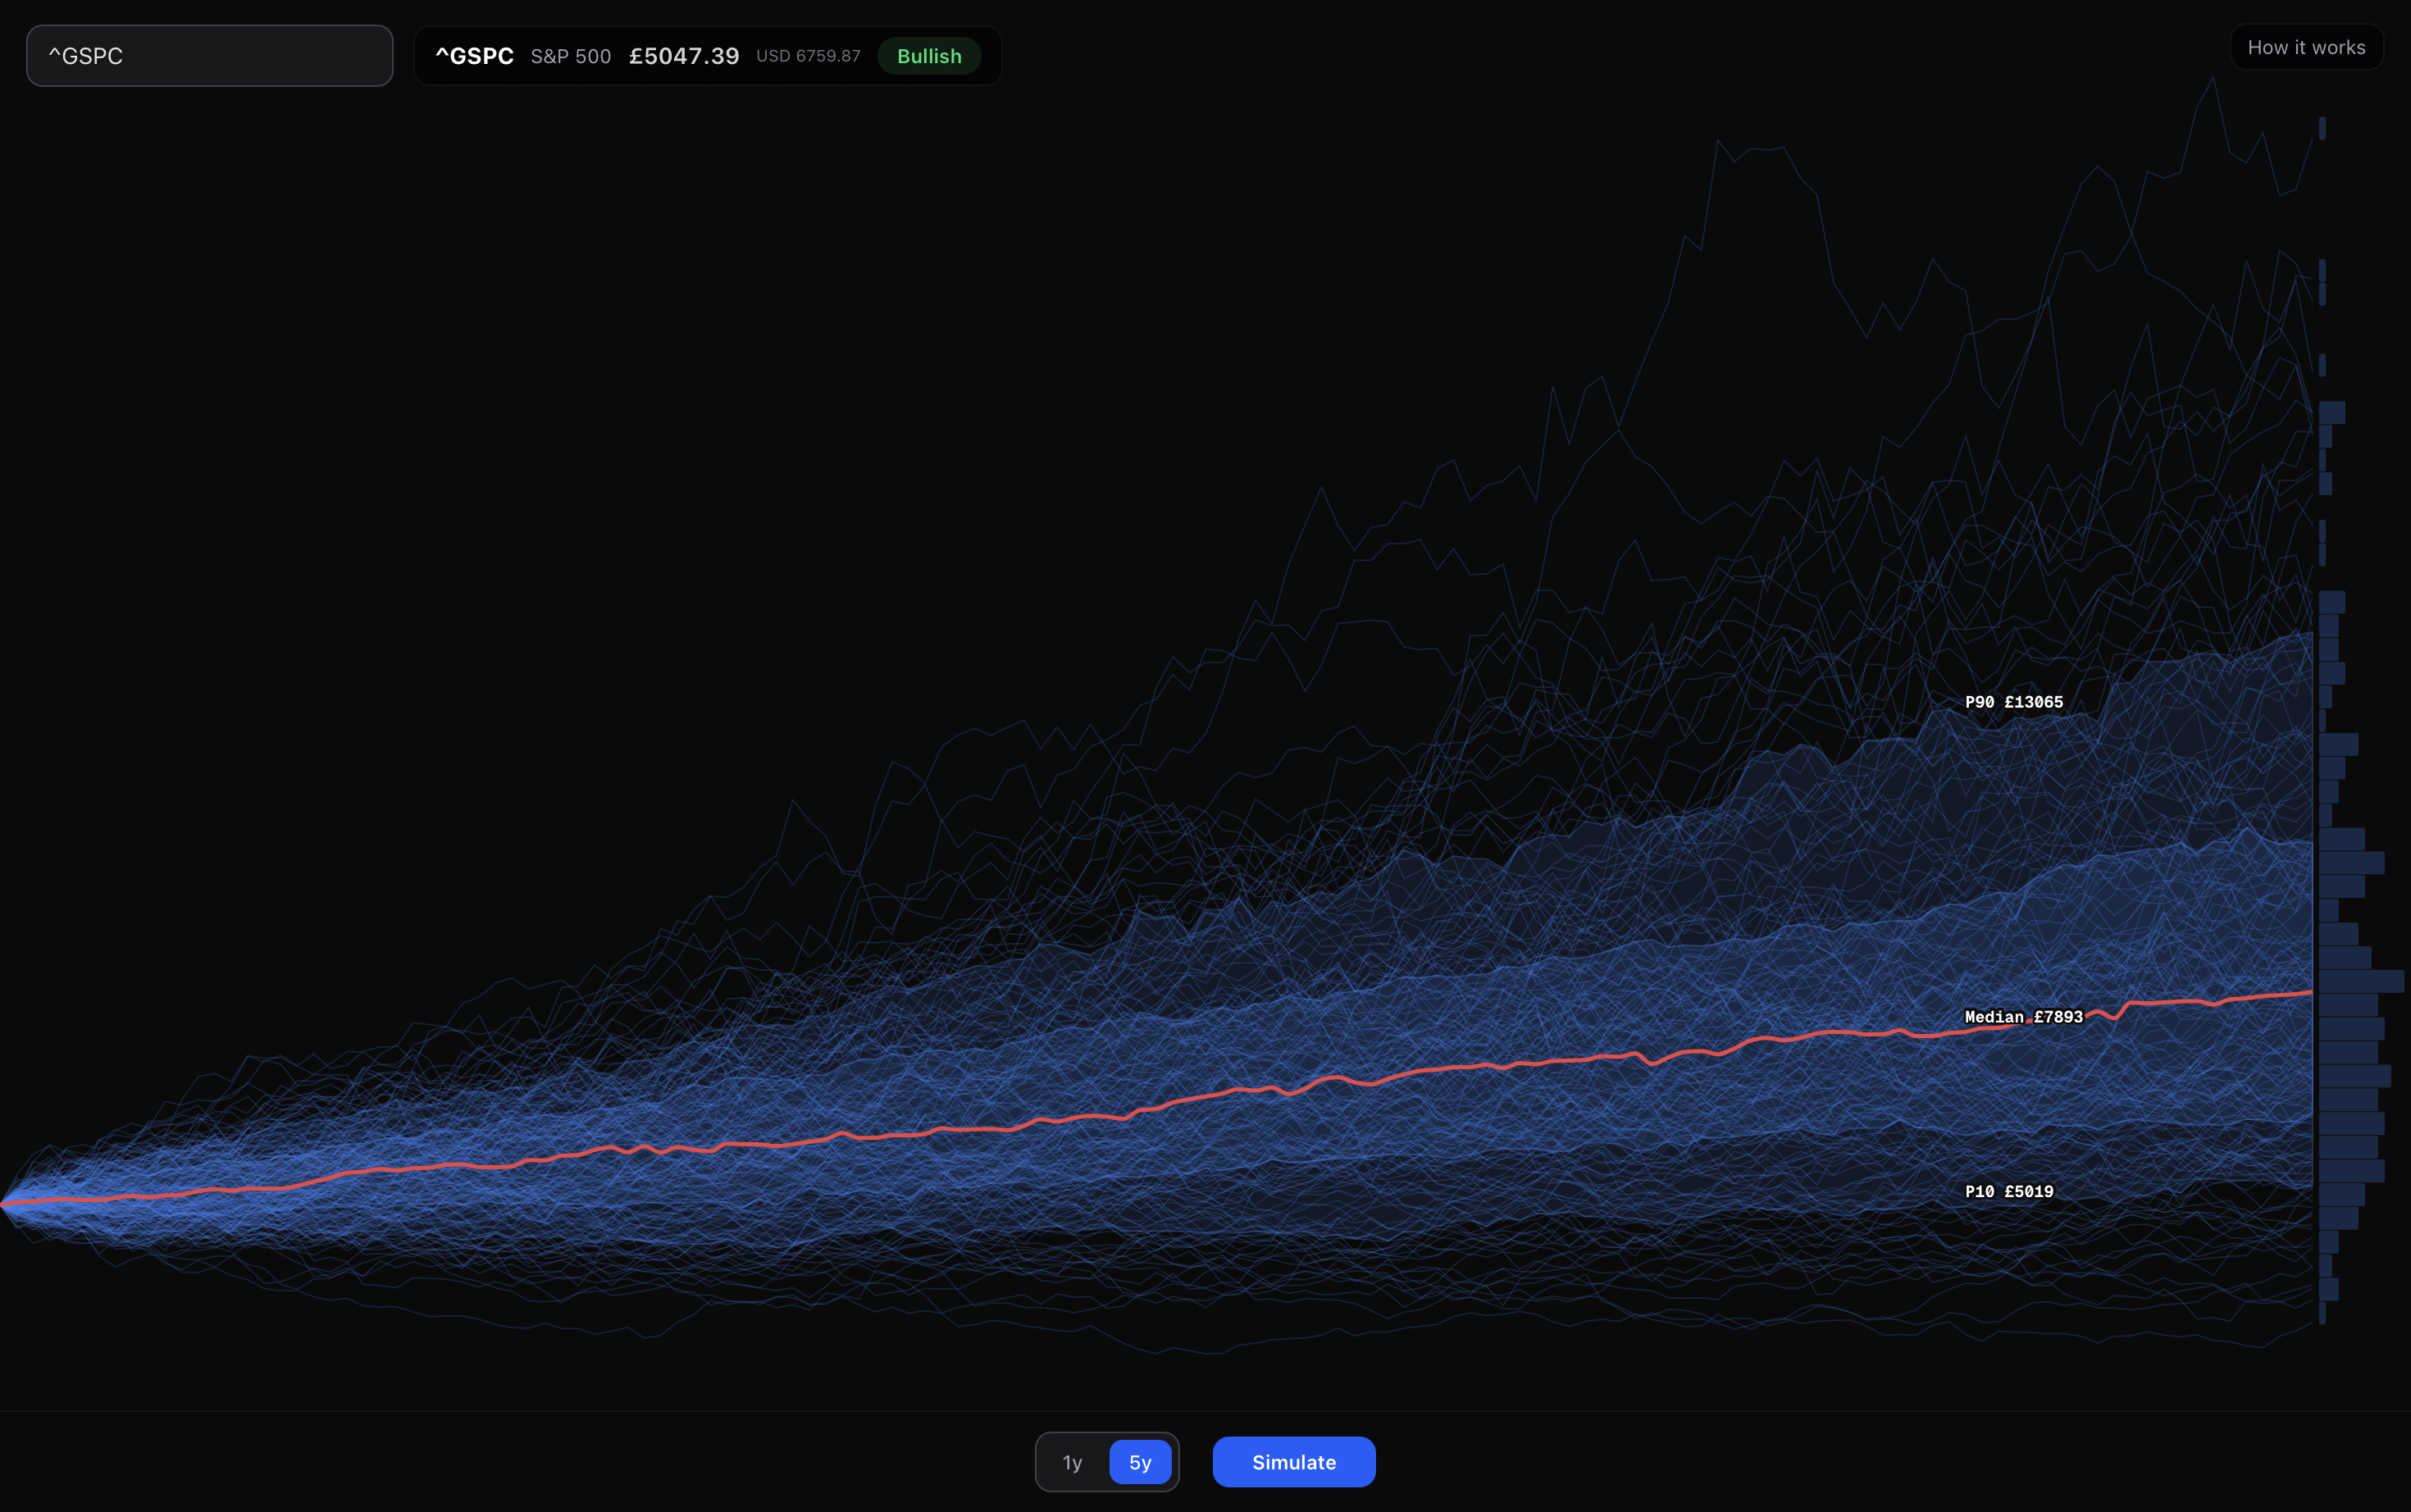Click the P10 £5019 percentile label
Viewport: 2411px width, 1512px height.
pos(2009,1191)
